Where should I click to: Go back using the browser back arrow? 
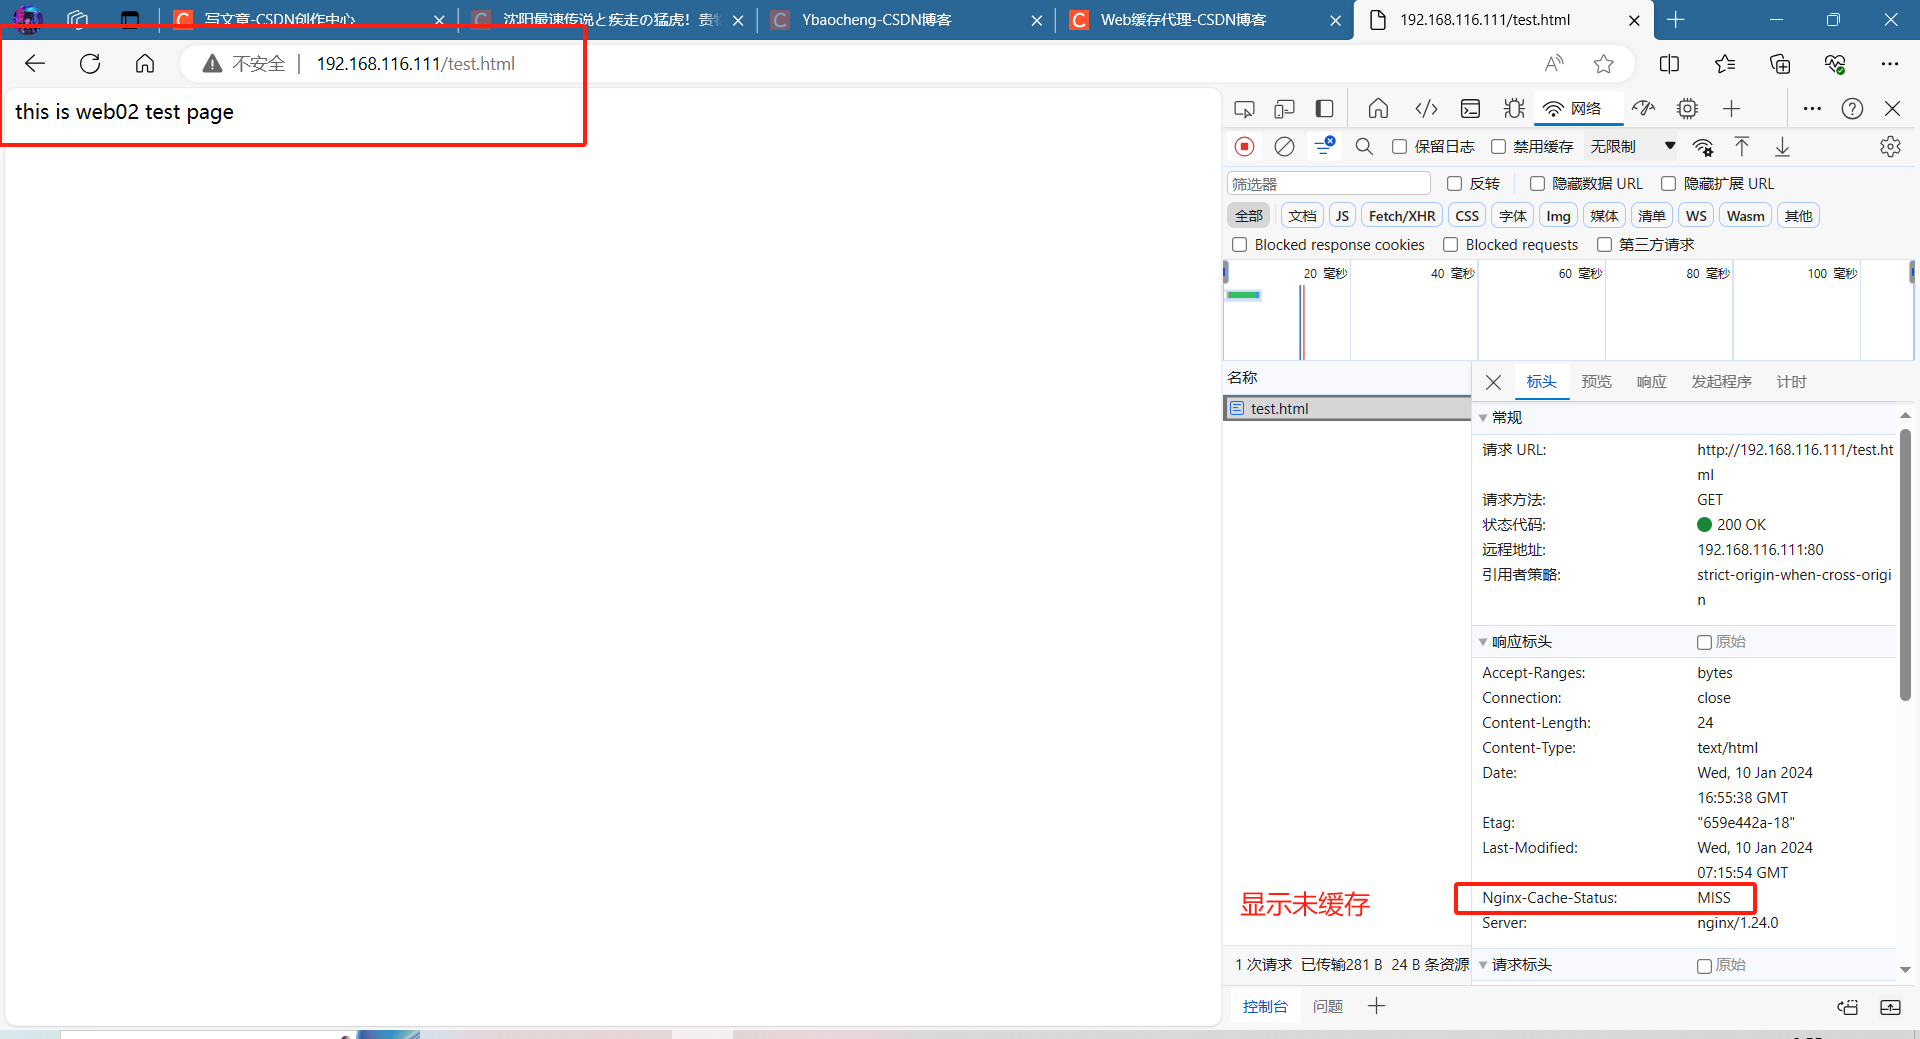pos(35,64)
